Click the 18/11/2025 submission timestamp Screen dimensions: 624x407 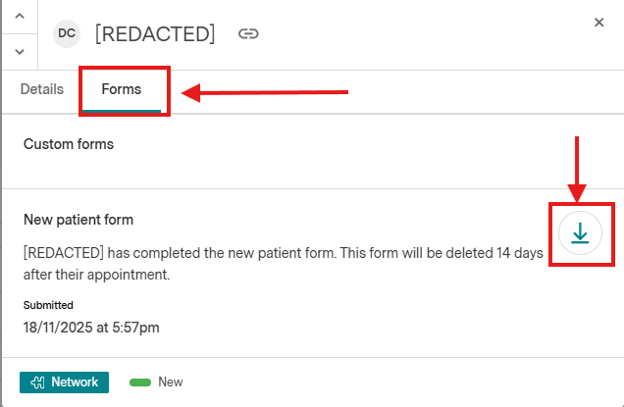tap(91, 326)
